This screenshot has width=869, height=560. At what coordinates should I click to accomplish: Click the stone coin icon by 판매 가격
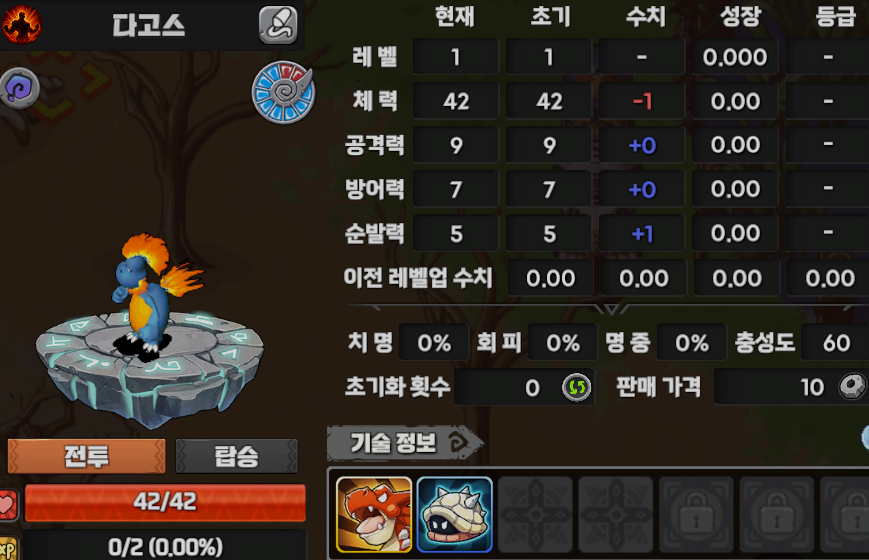pos(852,386)
